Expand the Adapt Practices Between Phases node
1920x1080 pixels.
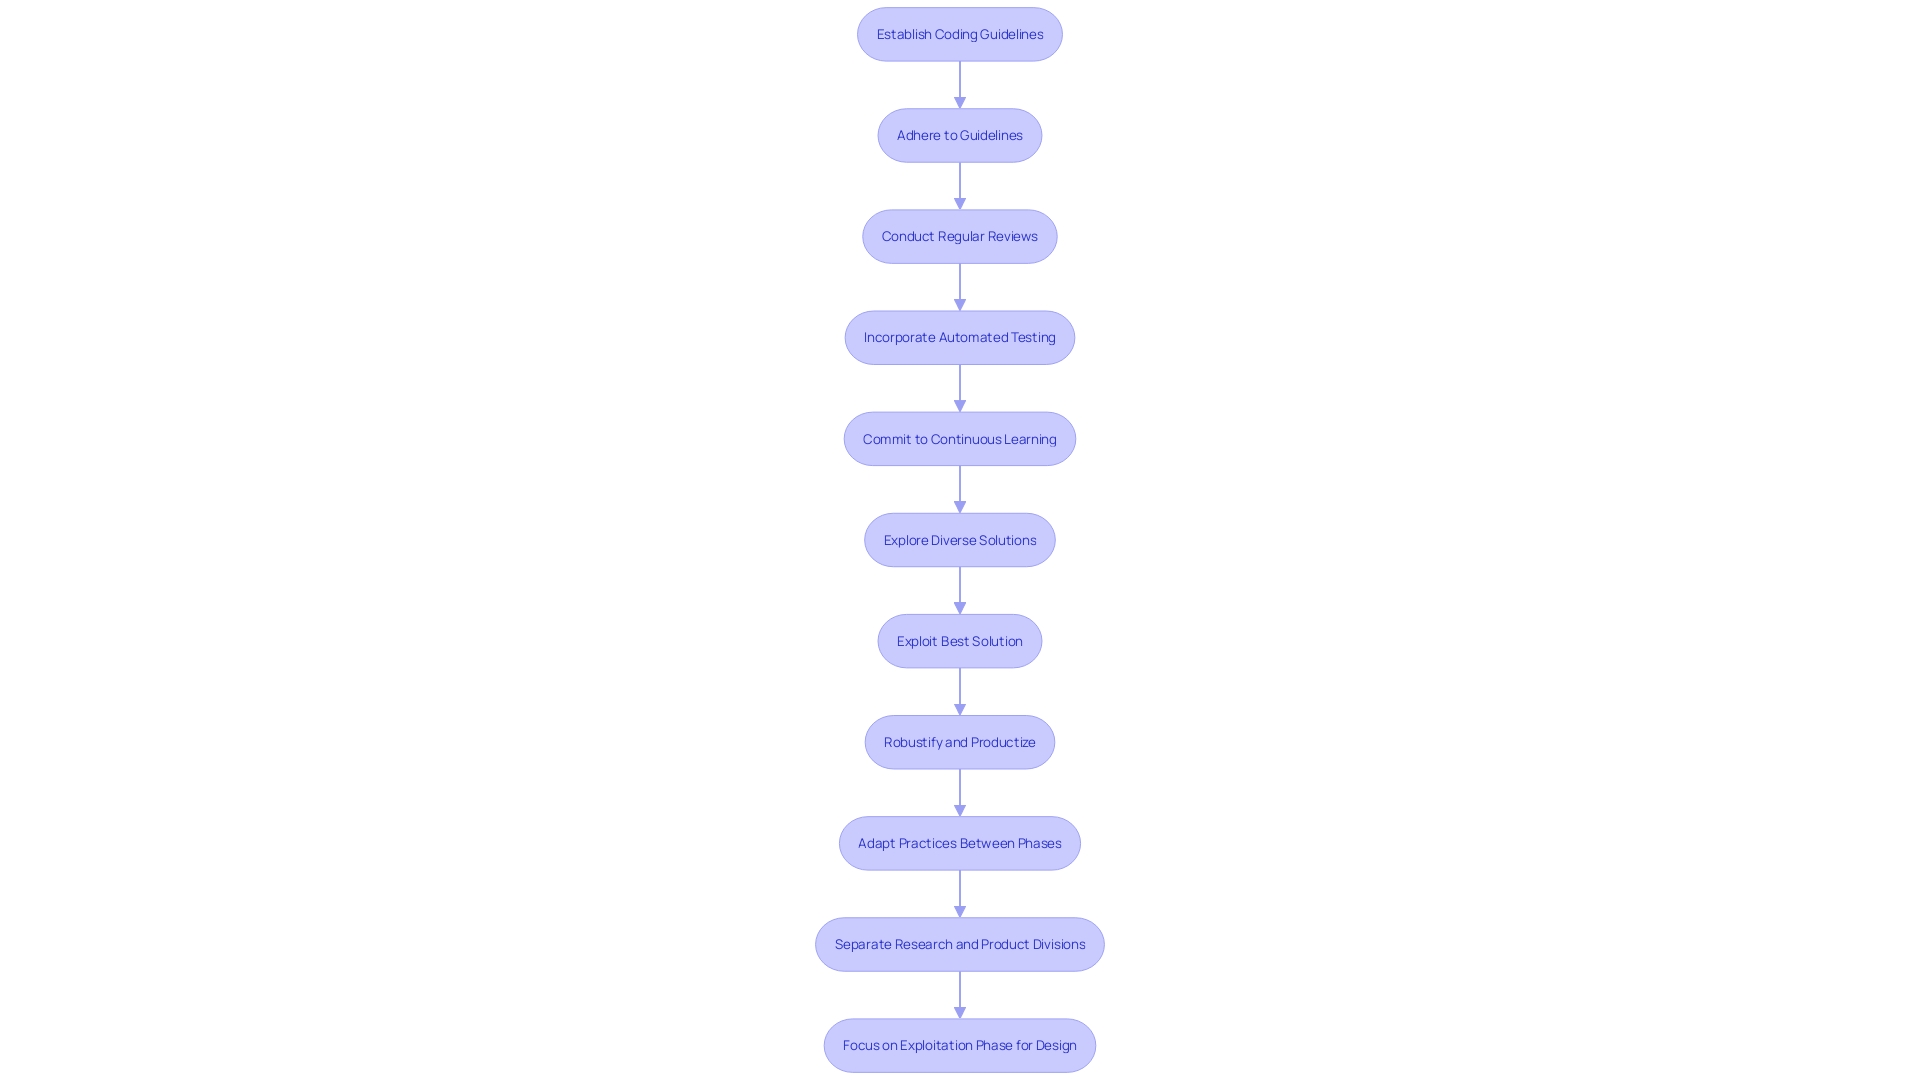(960, 843)
